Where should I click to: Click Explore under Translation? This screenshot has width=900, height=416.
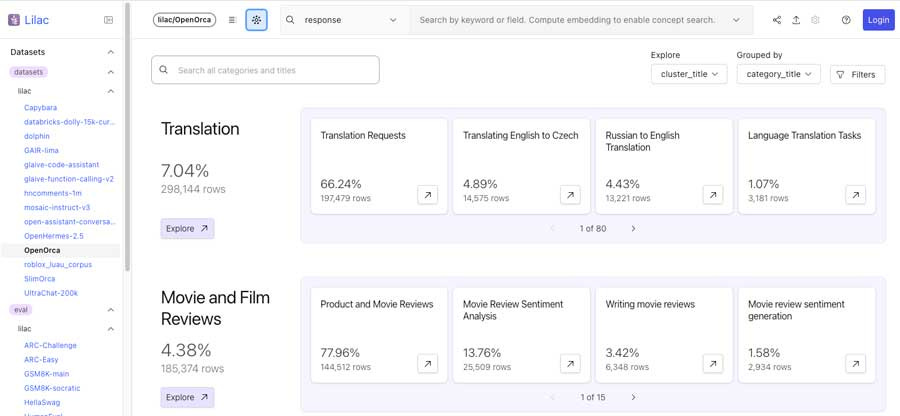pyautogui.click(x=187, y=228)
